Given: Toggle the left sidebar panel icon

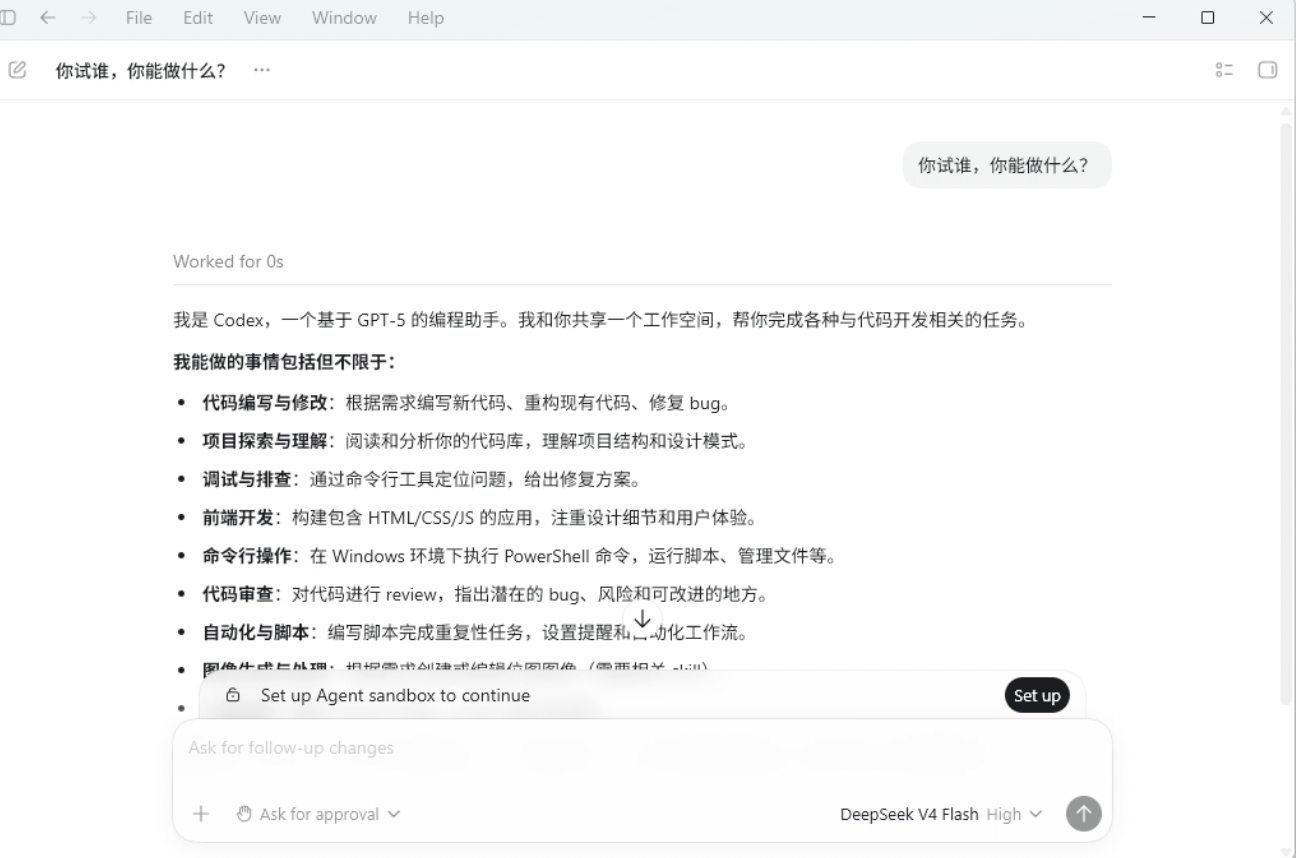Looking at the screenshot, I should coord(8,18).
